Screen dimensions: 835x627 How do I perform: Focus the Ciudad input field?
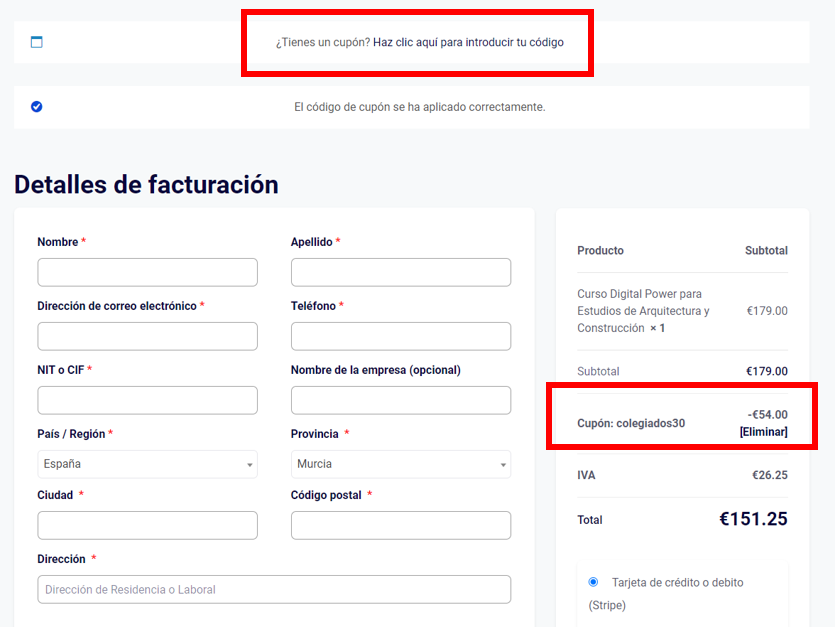(x=148, y=525)
